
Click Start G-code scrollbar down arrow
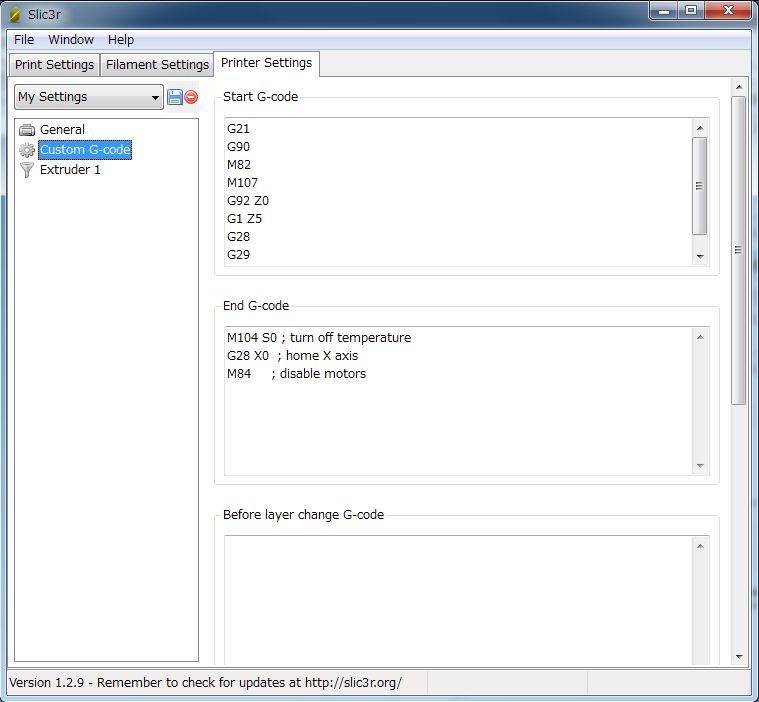pyautogui.click(x=700, y=256)
